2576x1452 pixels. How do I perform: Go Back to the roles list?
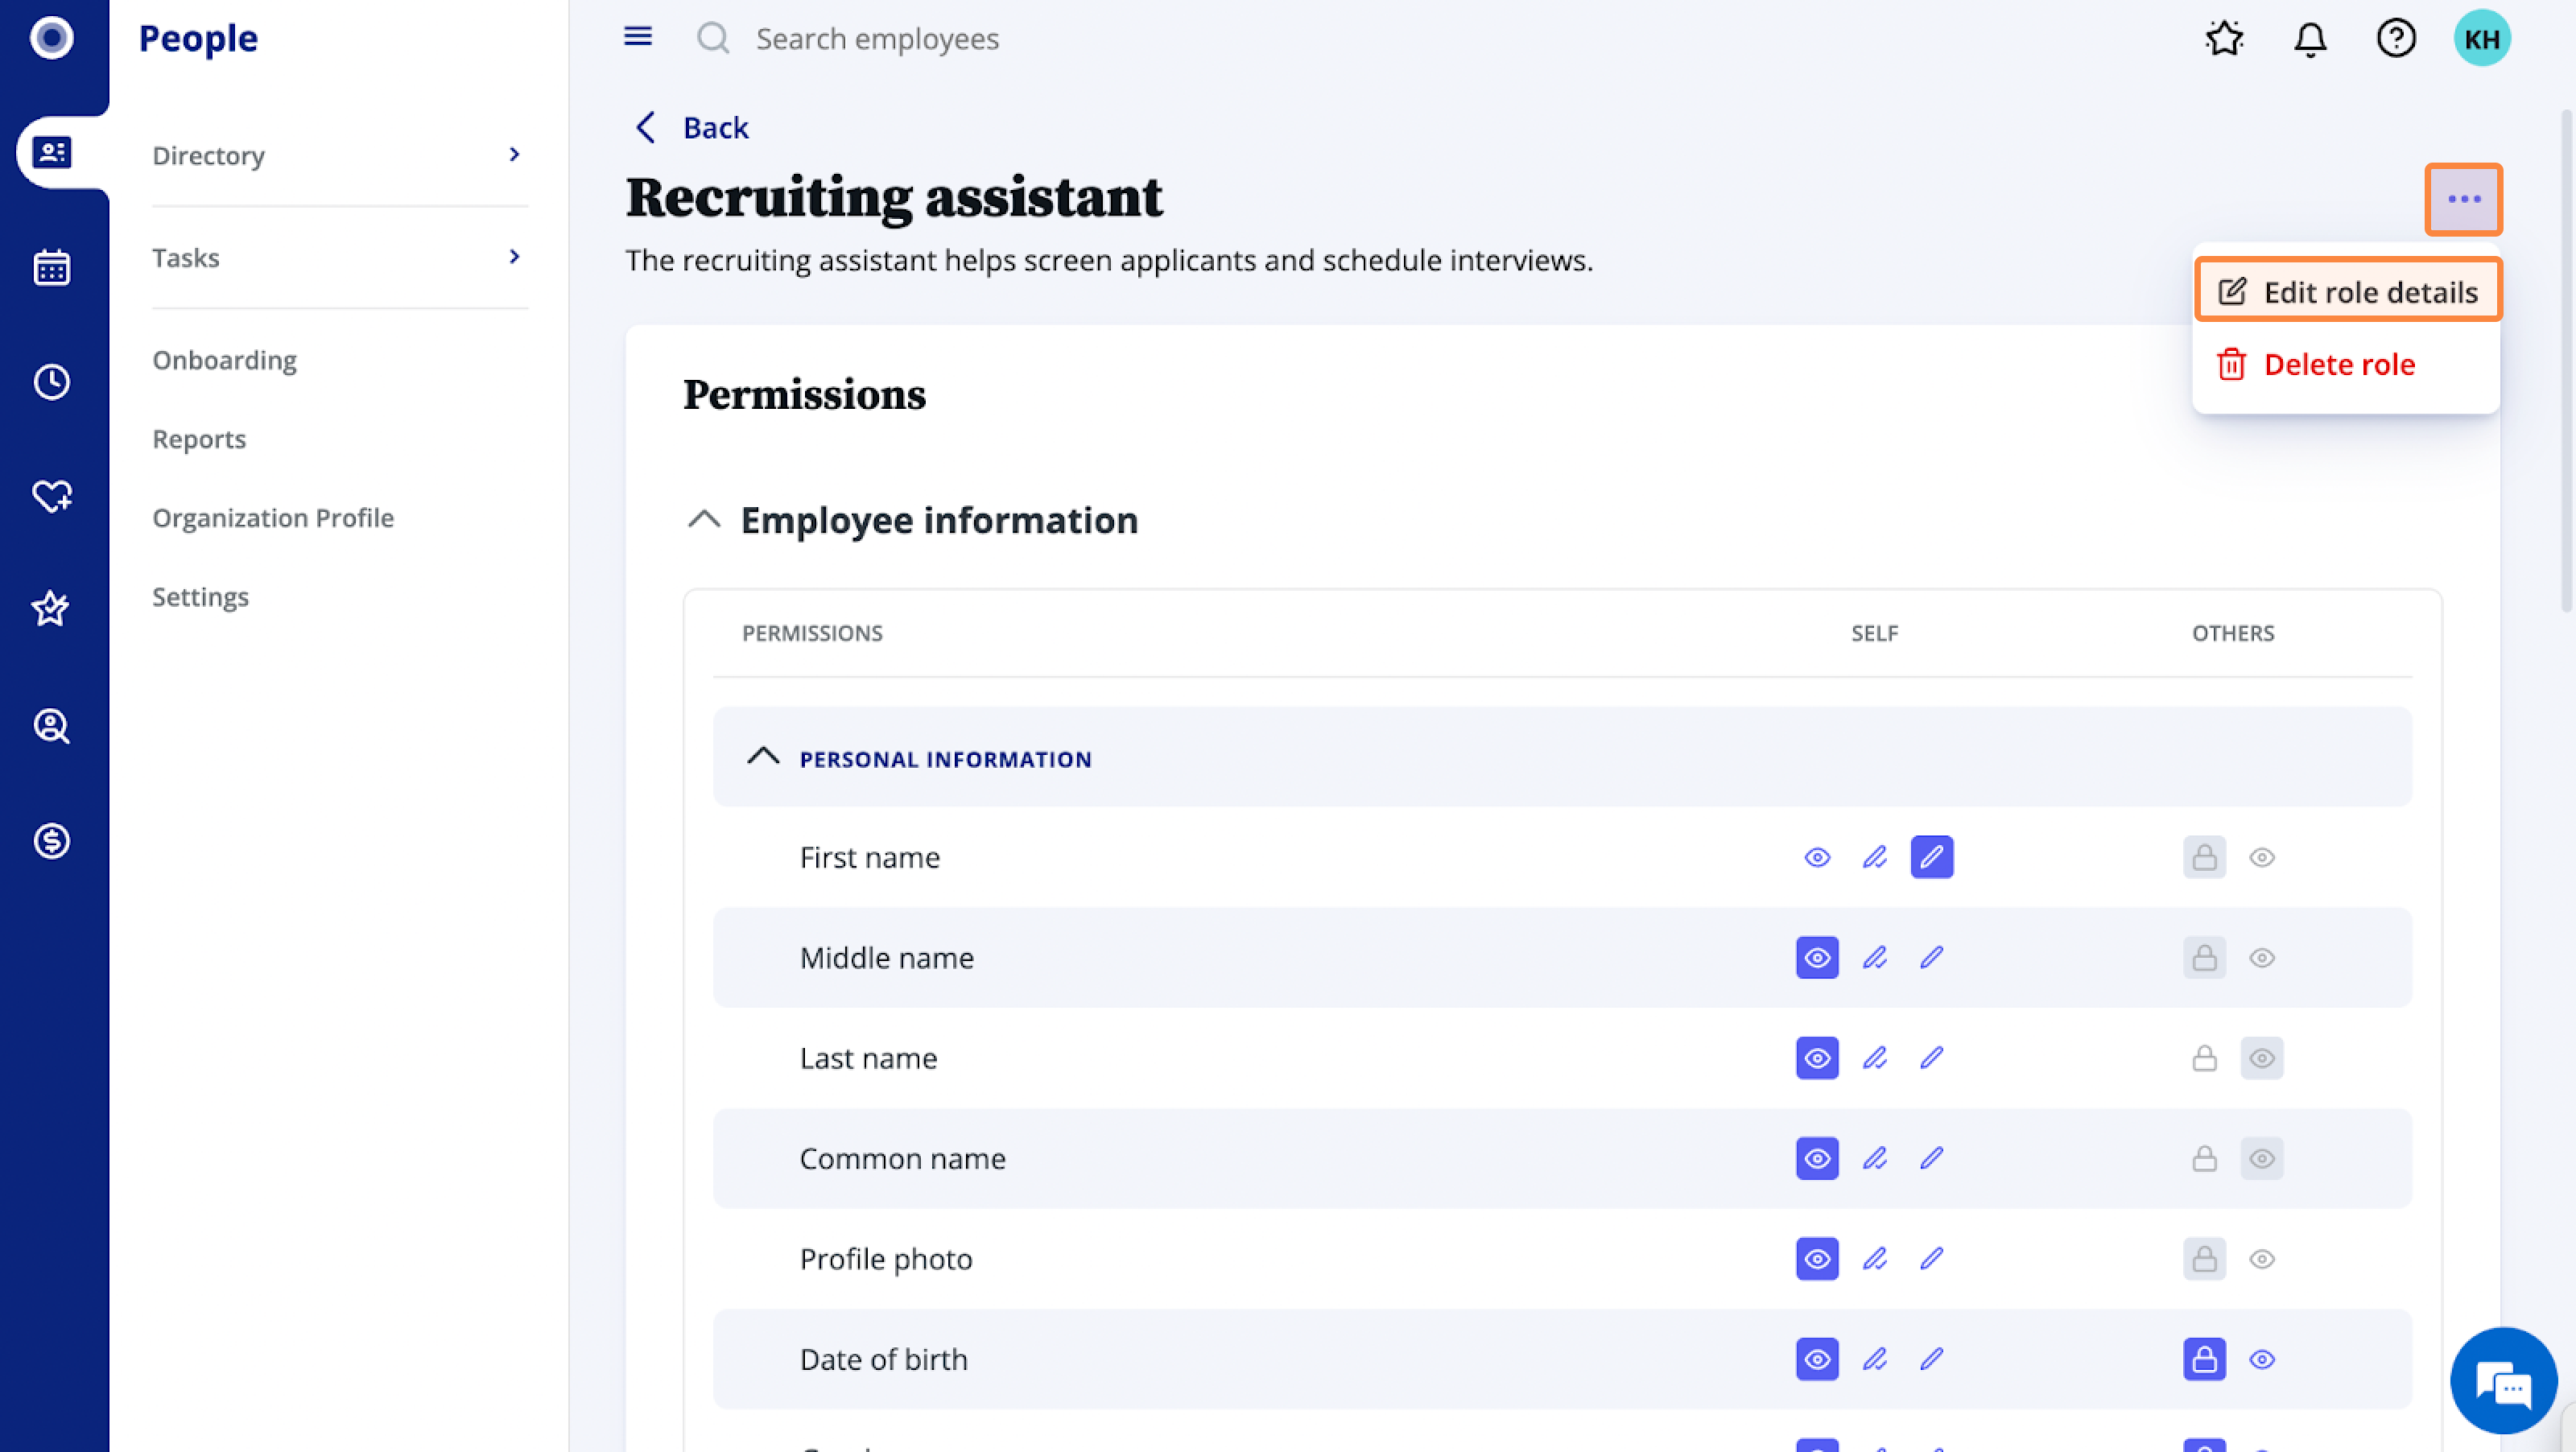[x=692, y=127]
